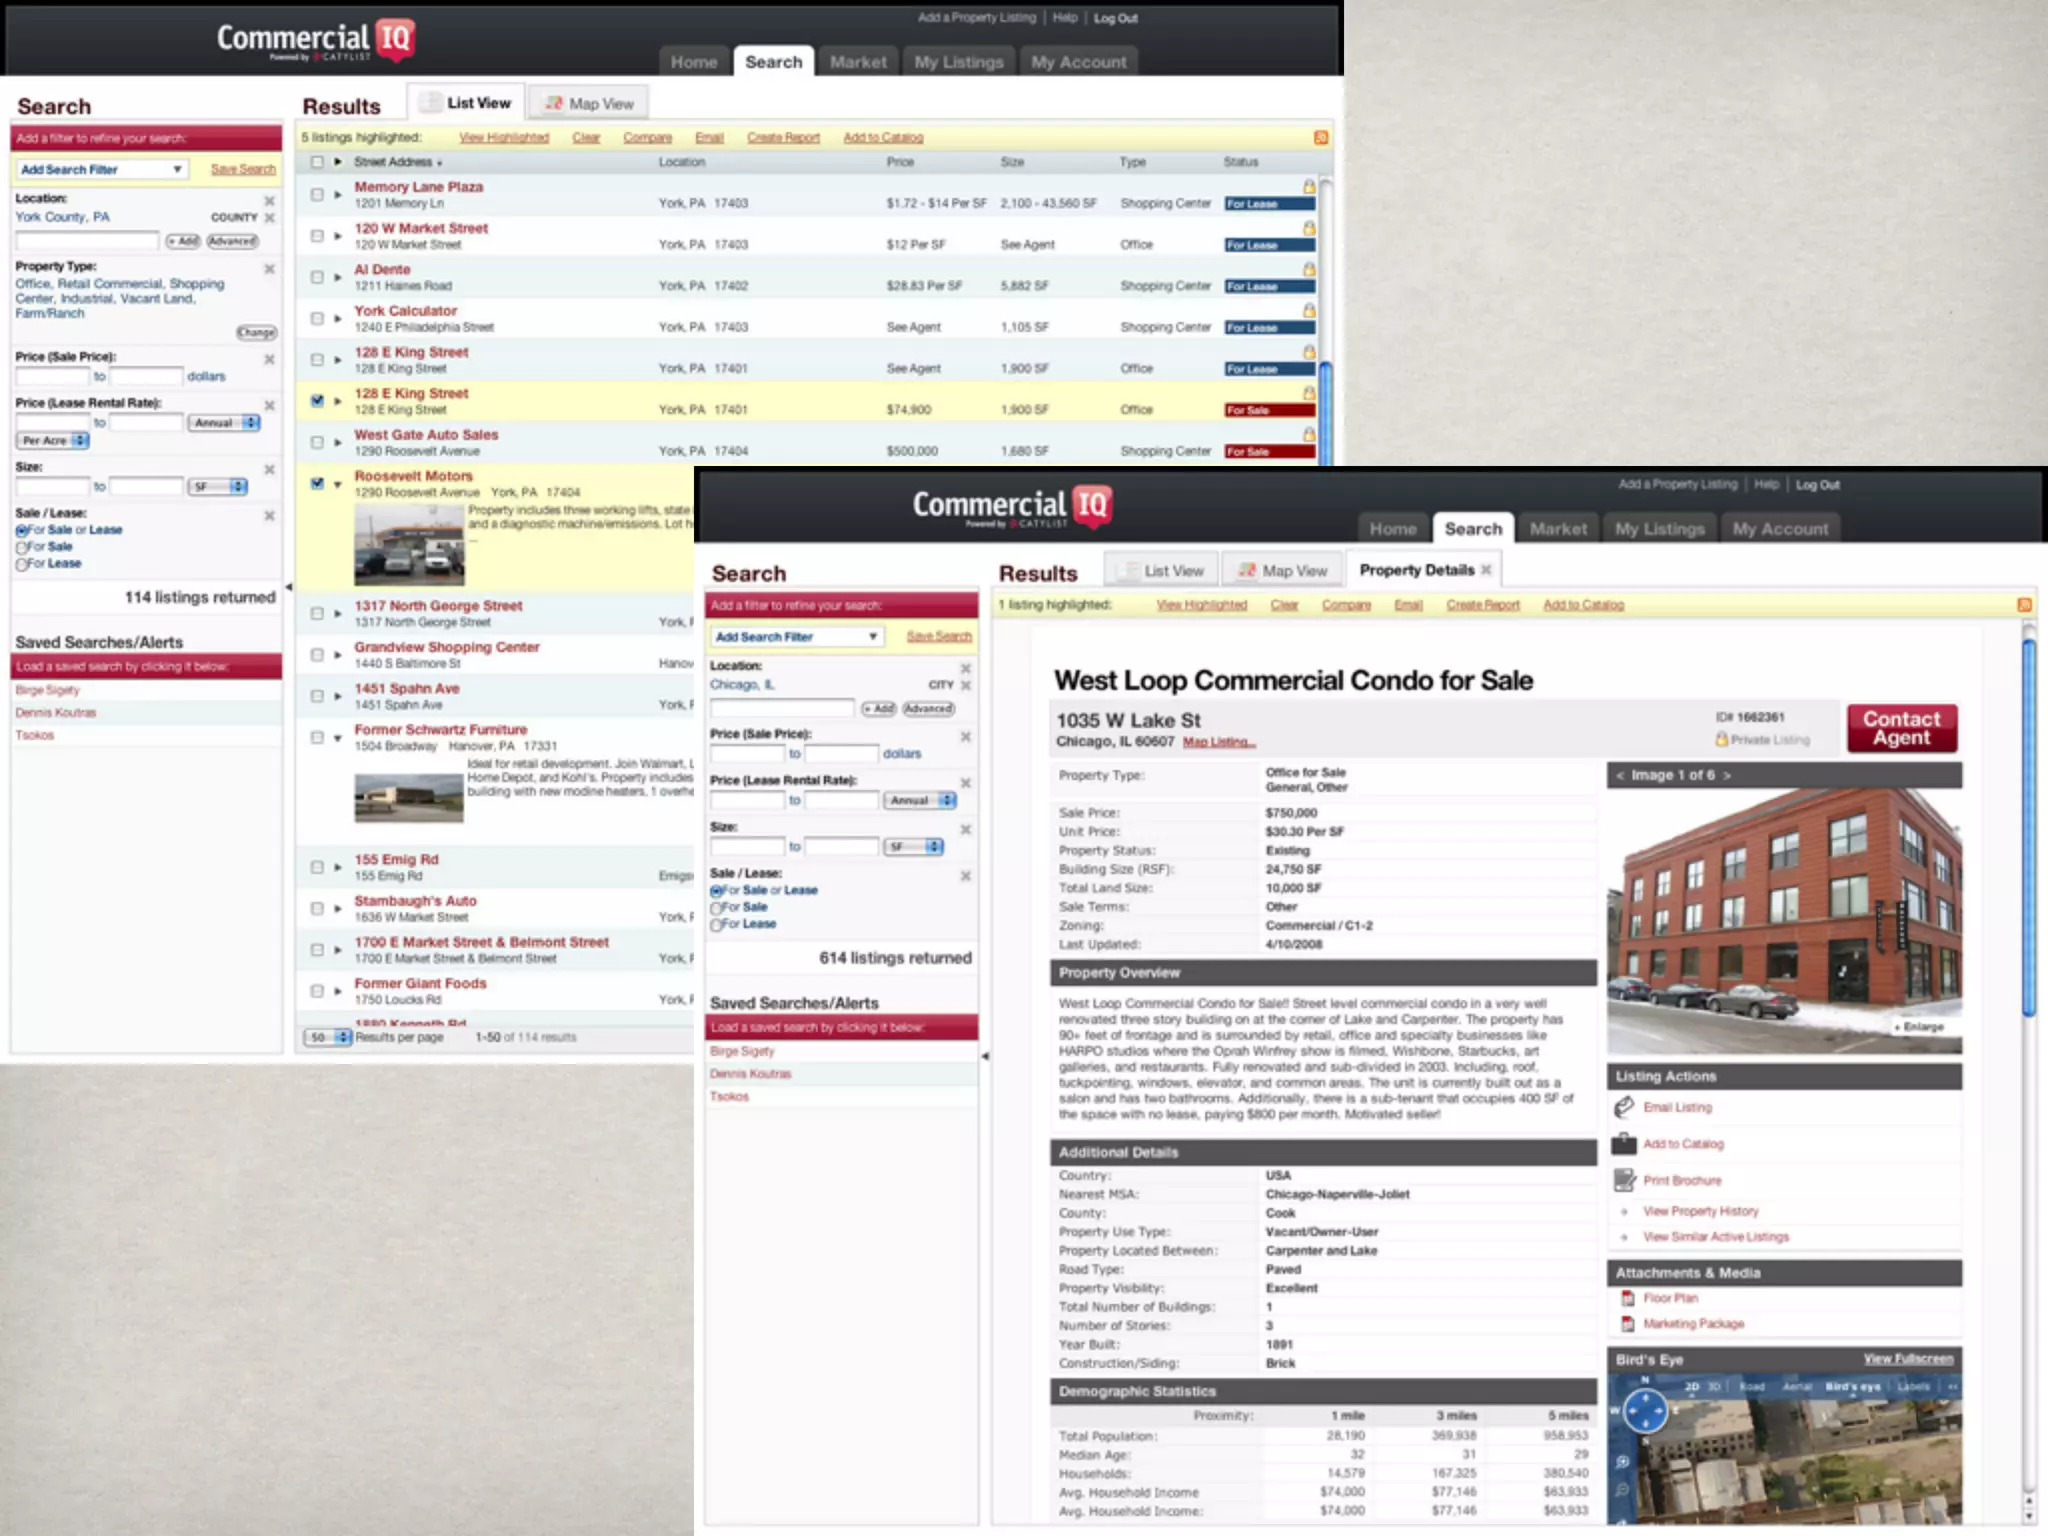The width and height of the screenshot is (2048, 1536).
Task: Check the Al Dente listing checkbox
Action: [317, 277]
